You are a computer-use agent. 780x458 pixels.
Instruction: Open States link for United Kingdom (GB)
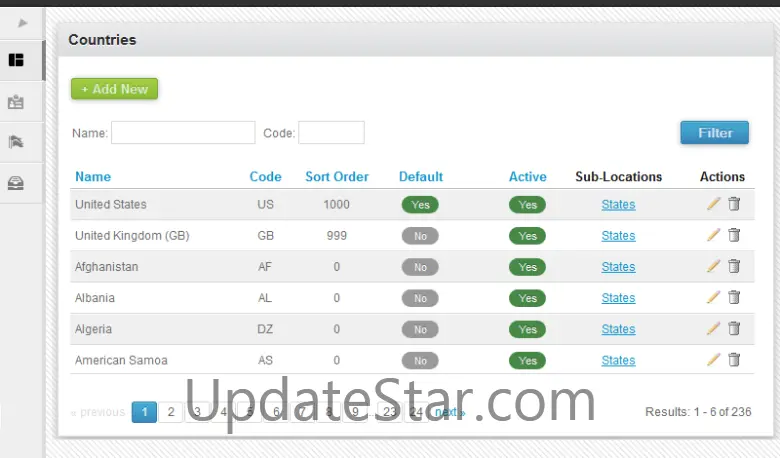tap(618, 236)
